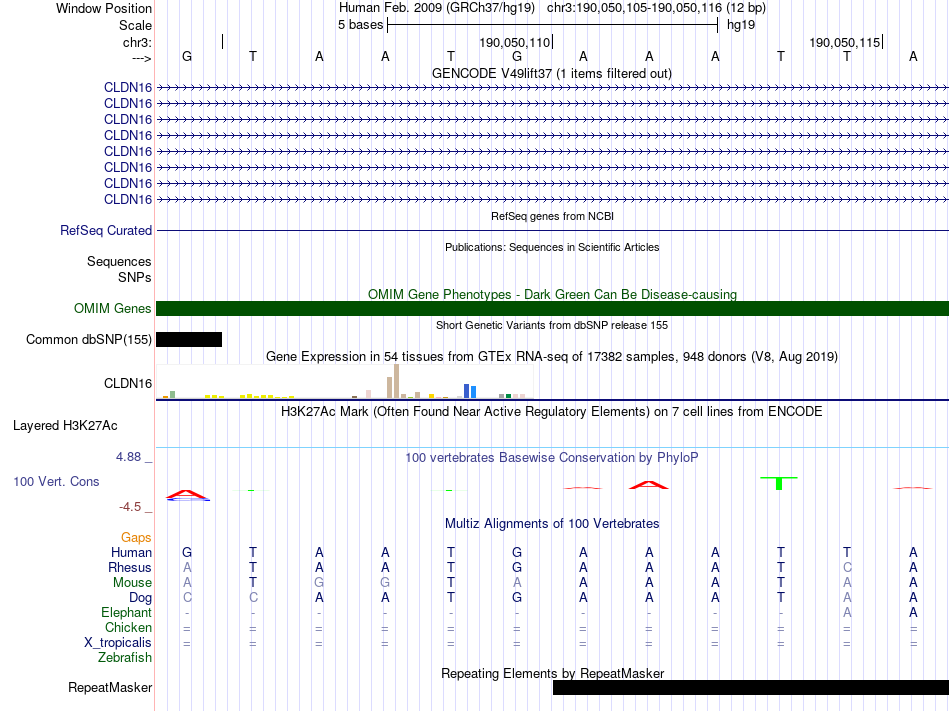Screen dimensions: 950x711
Task: Click the Sequences SNPs track label
Action: click(x=119, y=270)
